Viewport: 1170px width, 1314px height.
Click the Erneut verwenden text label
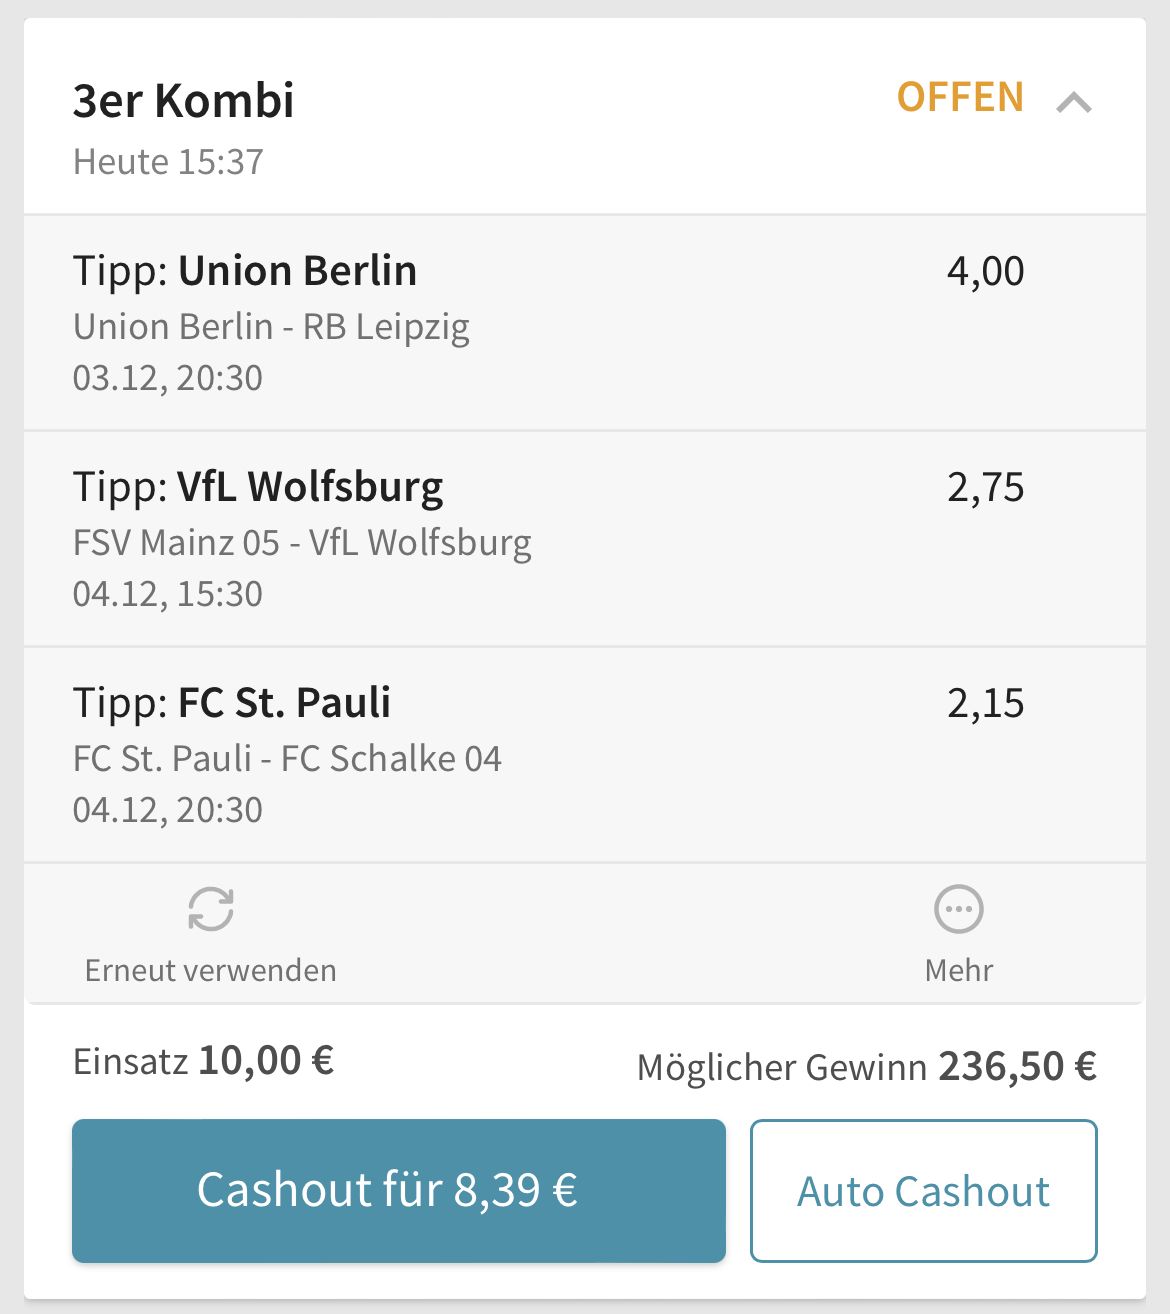tap(211, 970)
